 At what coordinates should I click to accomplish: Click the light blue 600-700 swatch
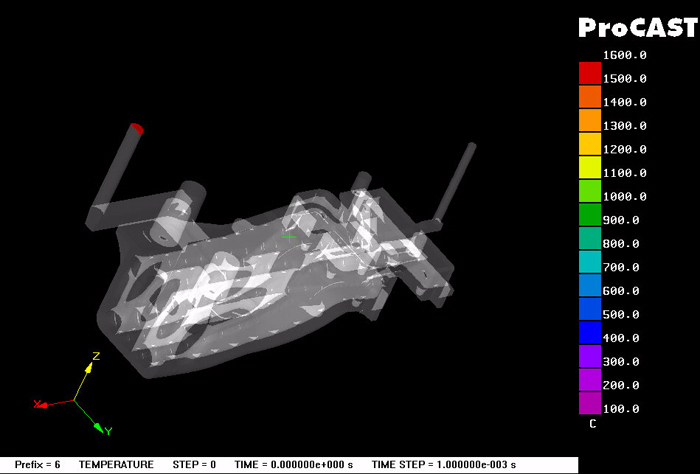point(590,286)
